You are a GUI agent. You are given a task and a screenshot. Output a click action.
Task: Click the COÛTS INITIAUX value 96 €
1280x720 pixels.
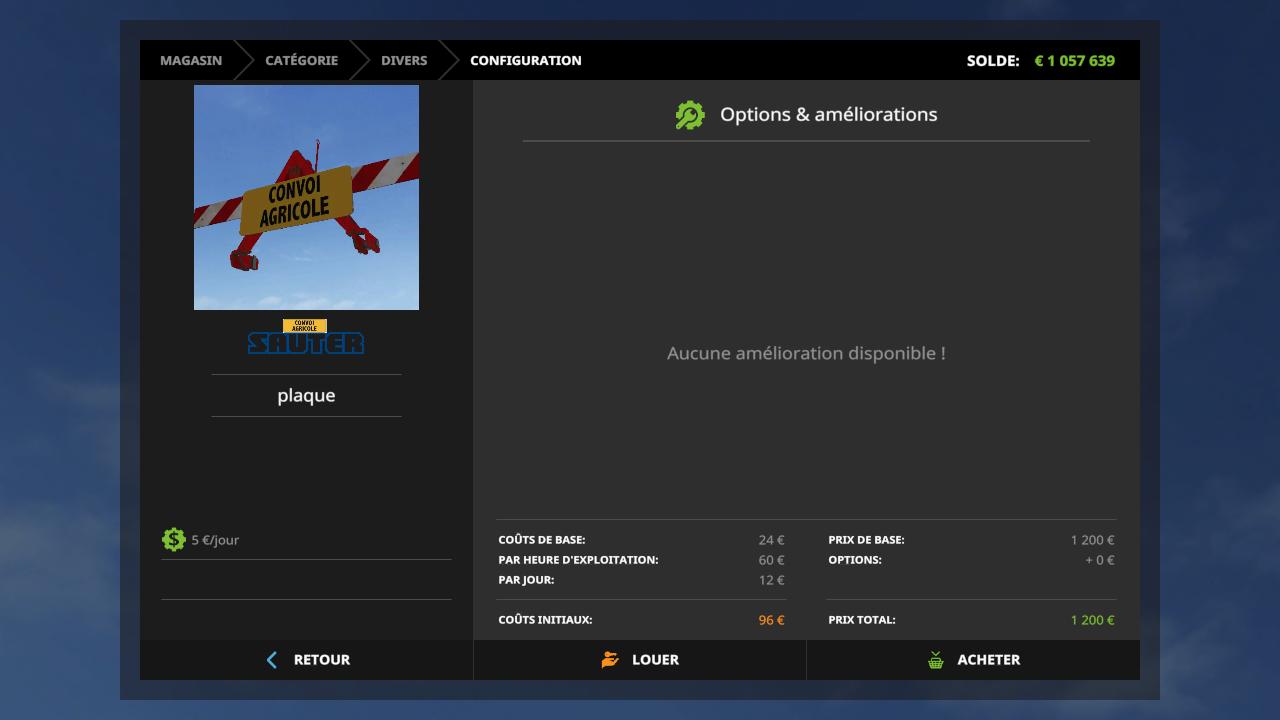(771, 620)
